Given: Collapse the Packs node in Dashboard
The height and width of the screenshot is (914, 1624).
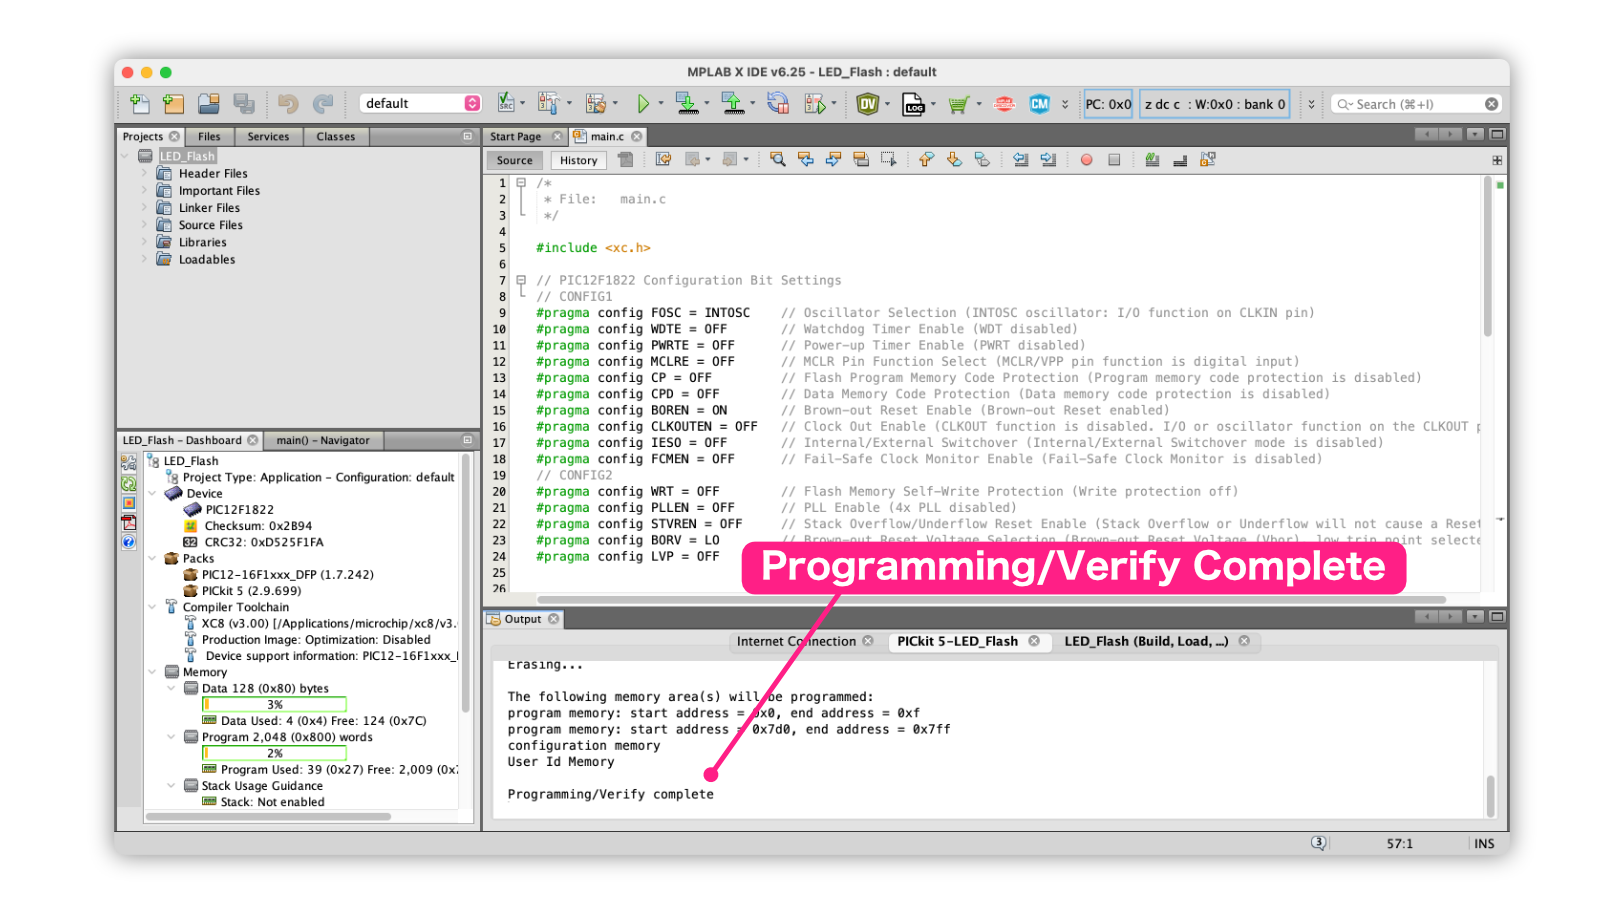Looking at the screenshot, I should [152, 558].
